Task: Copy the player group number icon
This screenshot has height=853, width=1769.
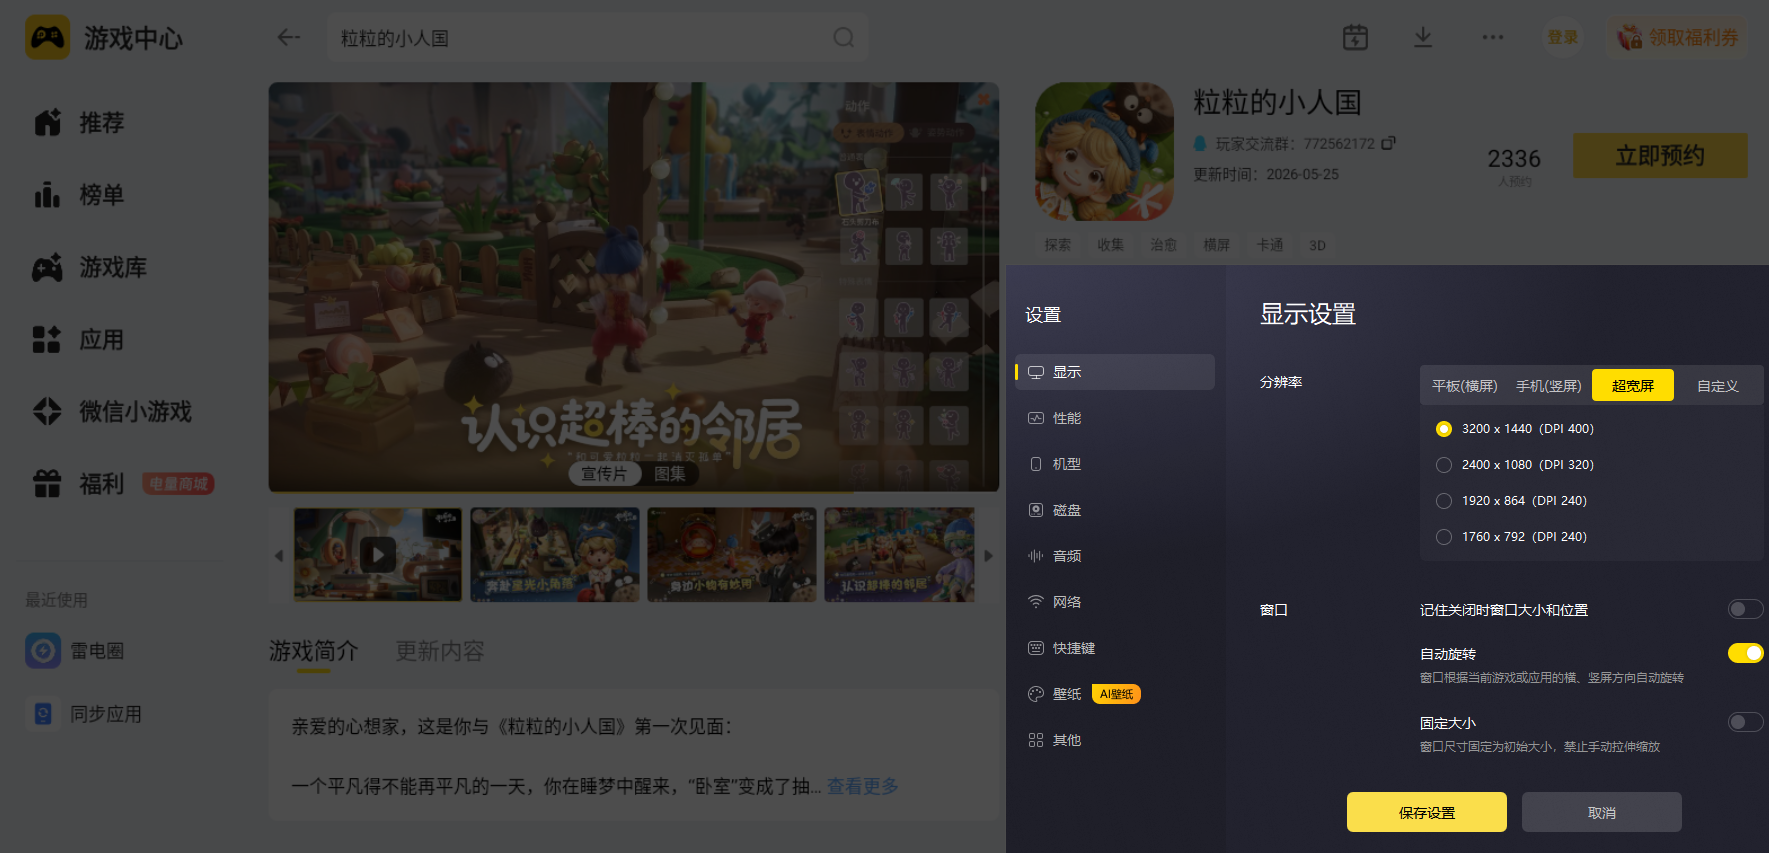Action: click(x=1389, y=143)
